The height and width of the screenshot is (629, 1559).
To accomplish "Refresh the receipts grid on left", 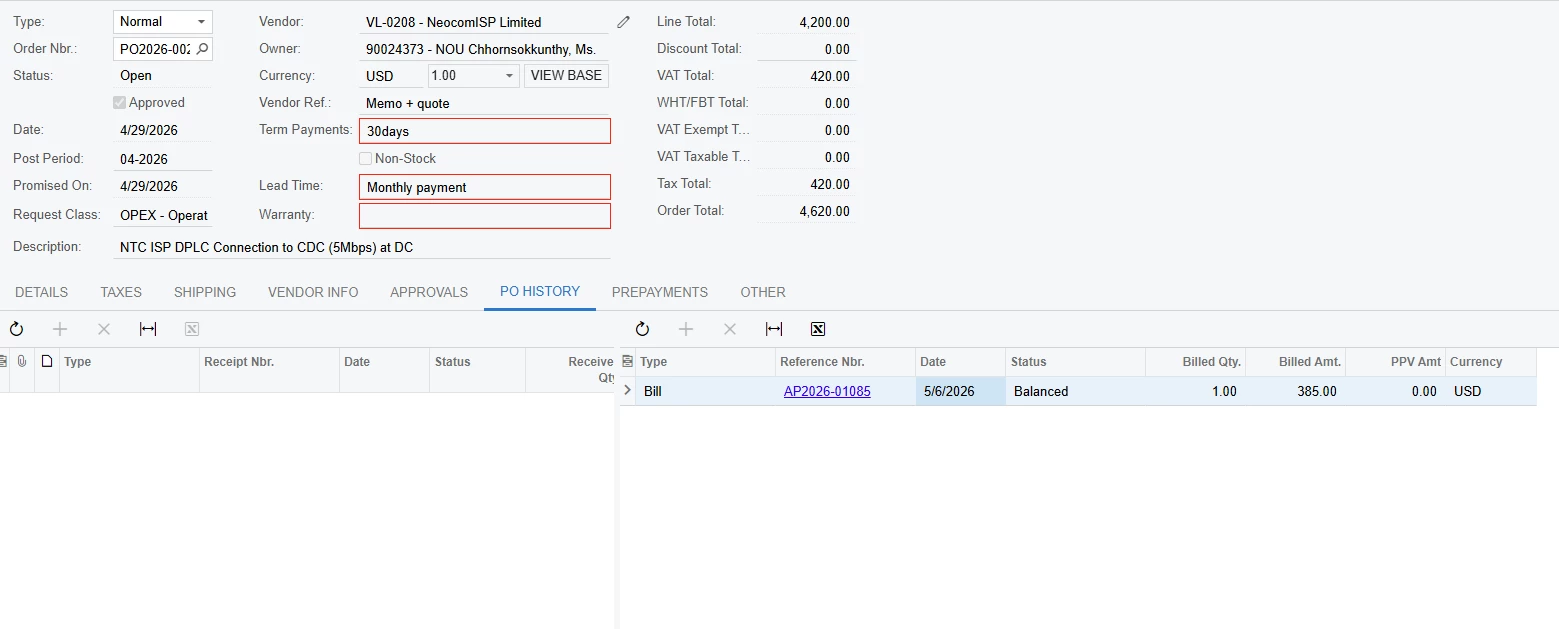I will click(x=16, y=329).
